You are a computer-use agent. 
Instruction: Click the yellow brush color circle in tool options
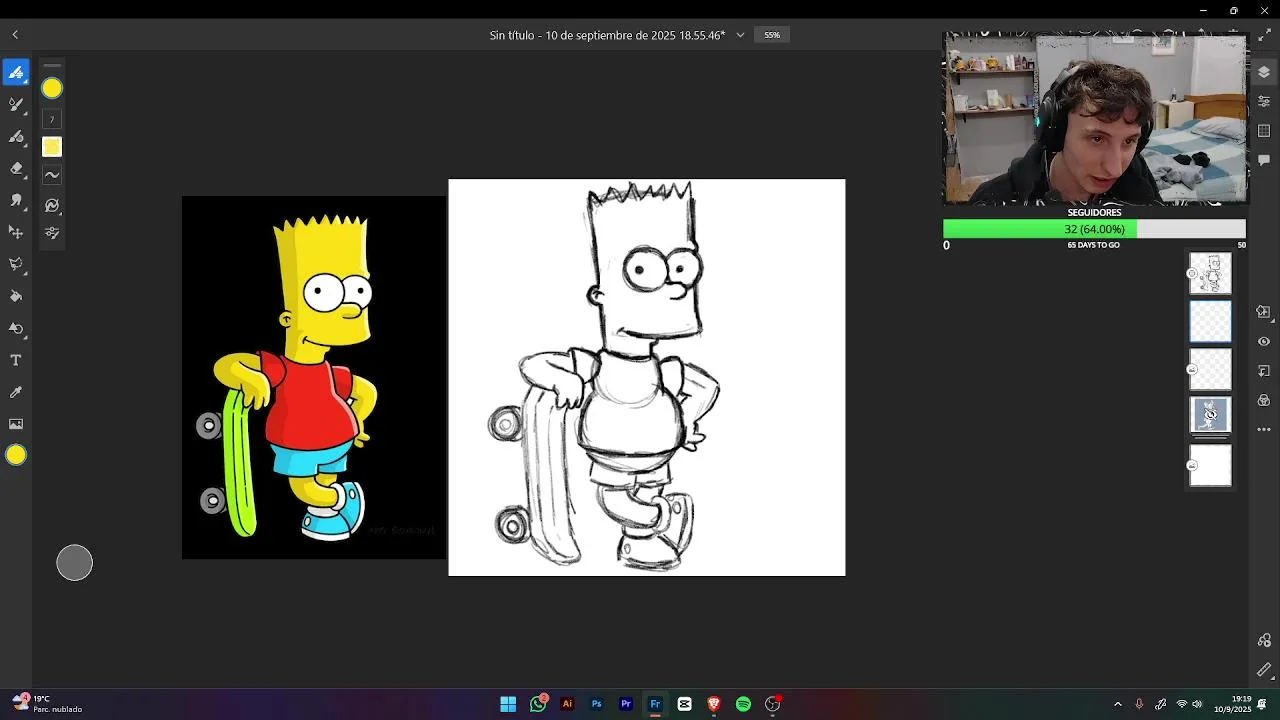pyautogui.click(x=52, y=88)
